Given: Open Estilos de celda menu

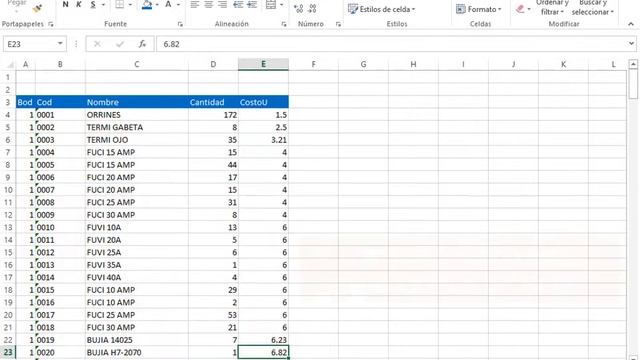Looking at the screenshot, I should click(382, 9).
